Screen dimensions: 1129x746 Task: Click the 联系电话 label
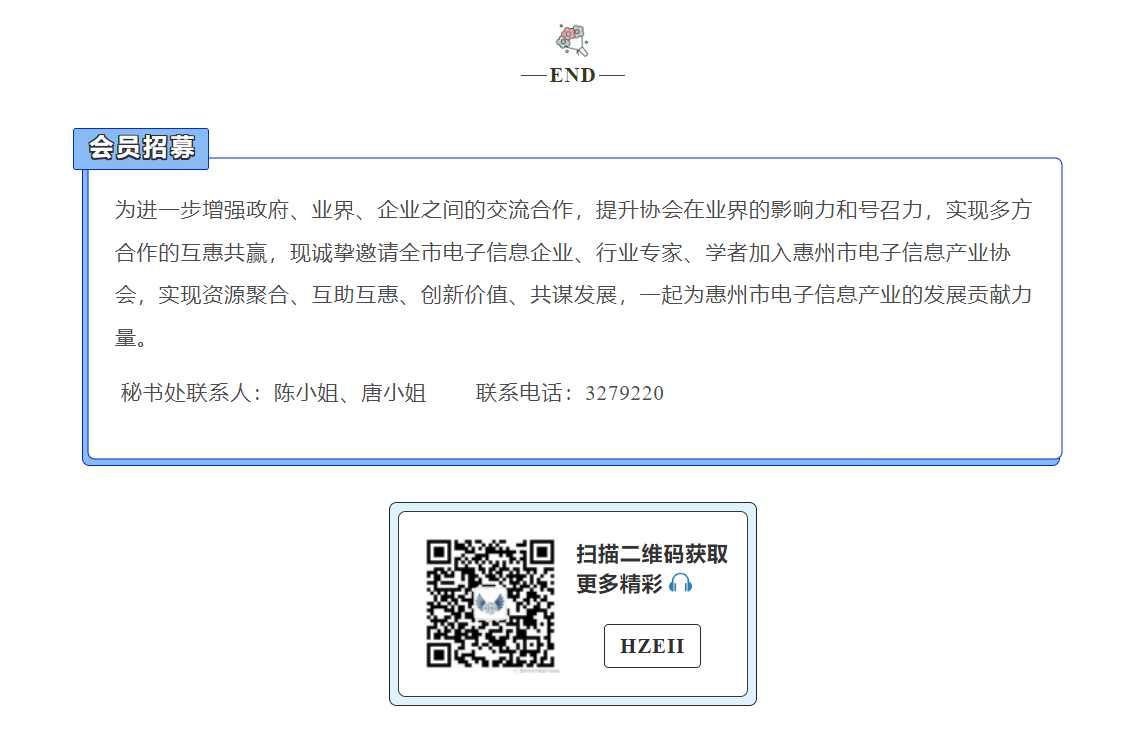click(525, 393)
